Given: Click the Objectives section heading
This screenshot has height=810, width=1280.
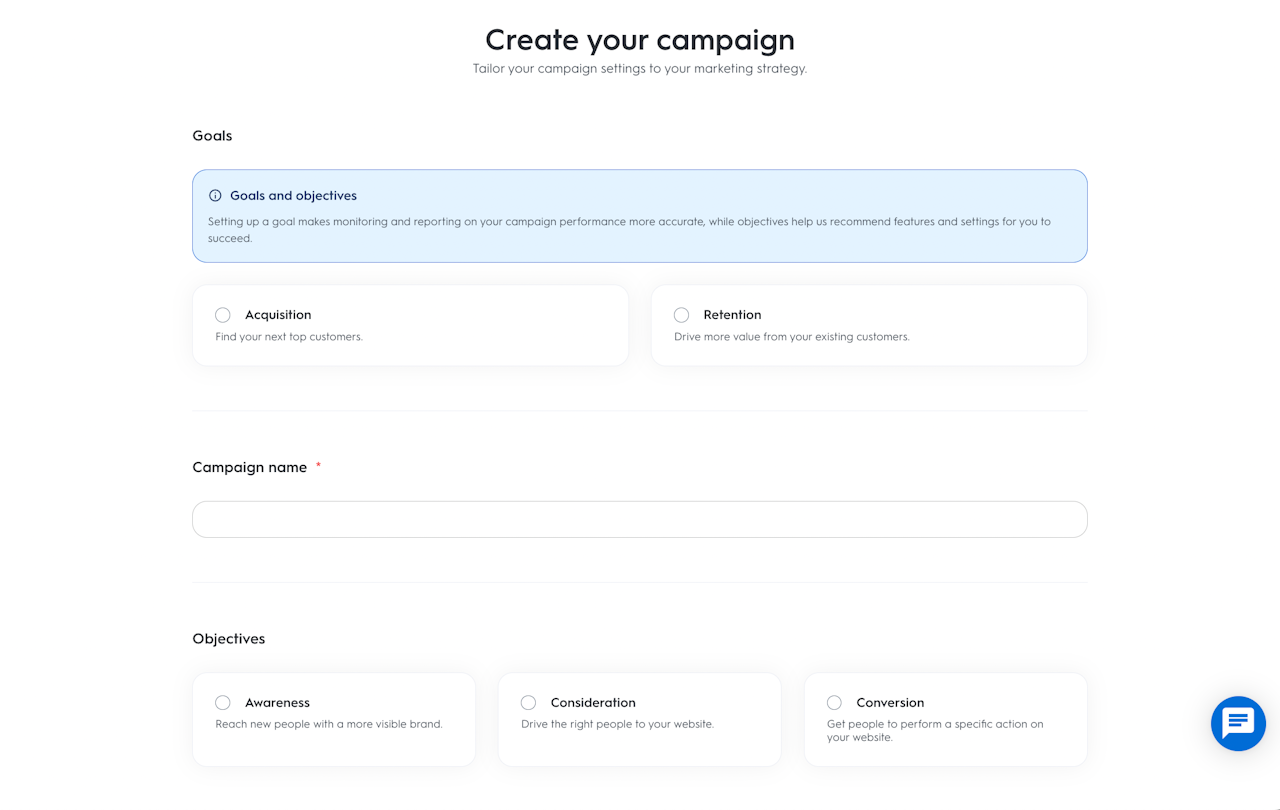Looking at the screenshot, I should (229, 639).
